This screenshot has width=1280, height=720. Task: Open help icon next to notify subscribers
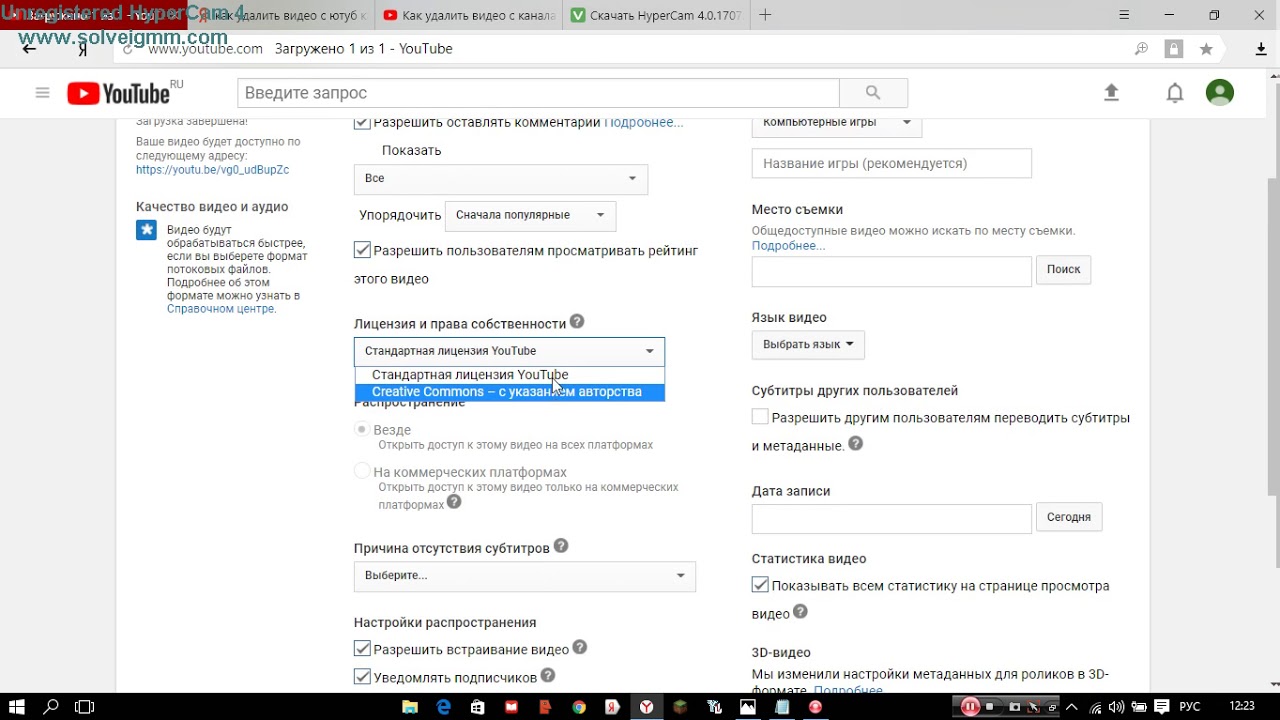coord(548,676)
